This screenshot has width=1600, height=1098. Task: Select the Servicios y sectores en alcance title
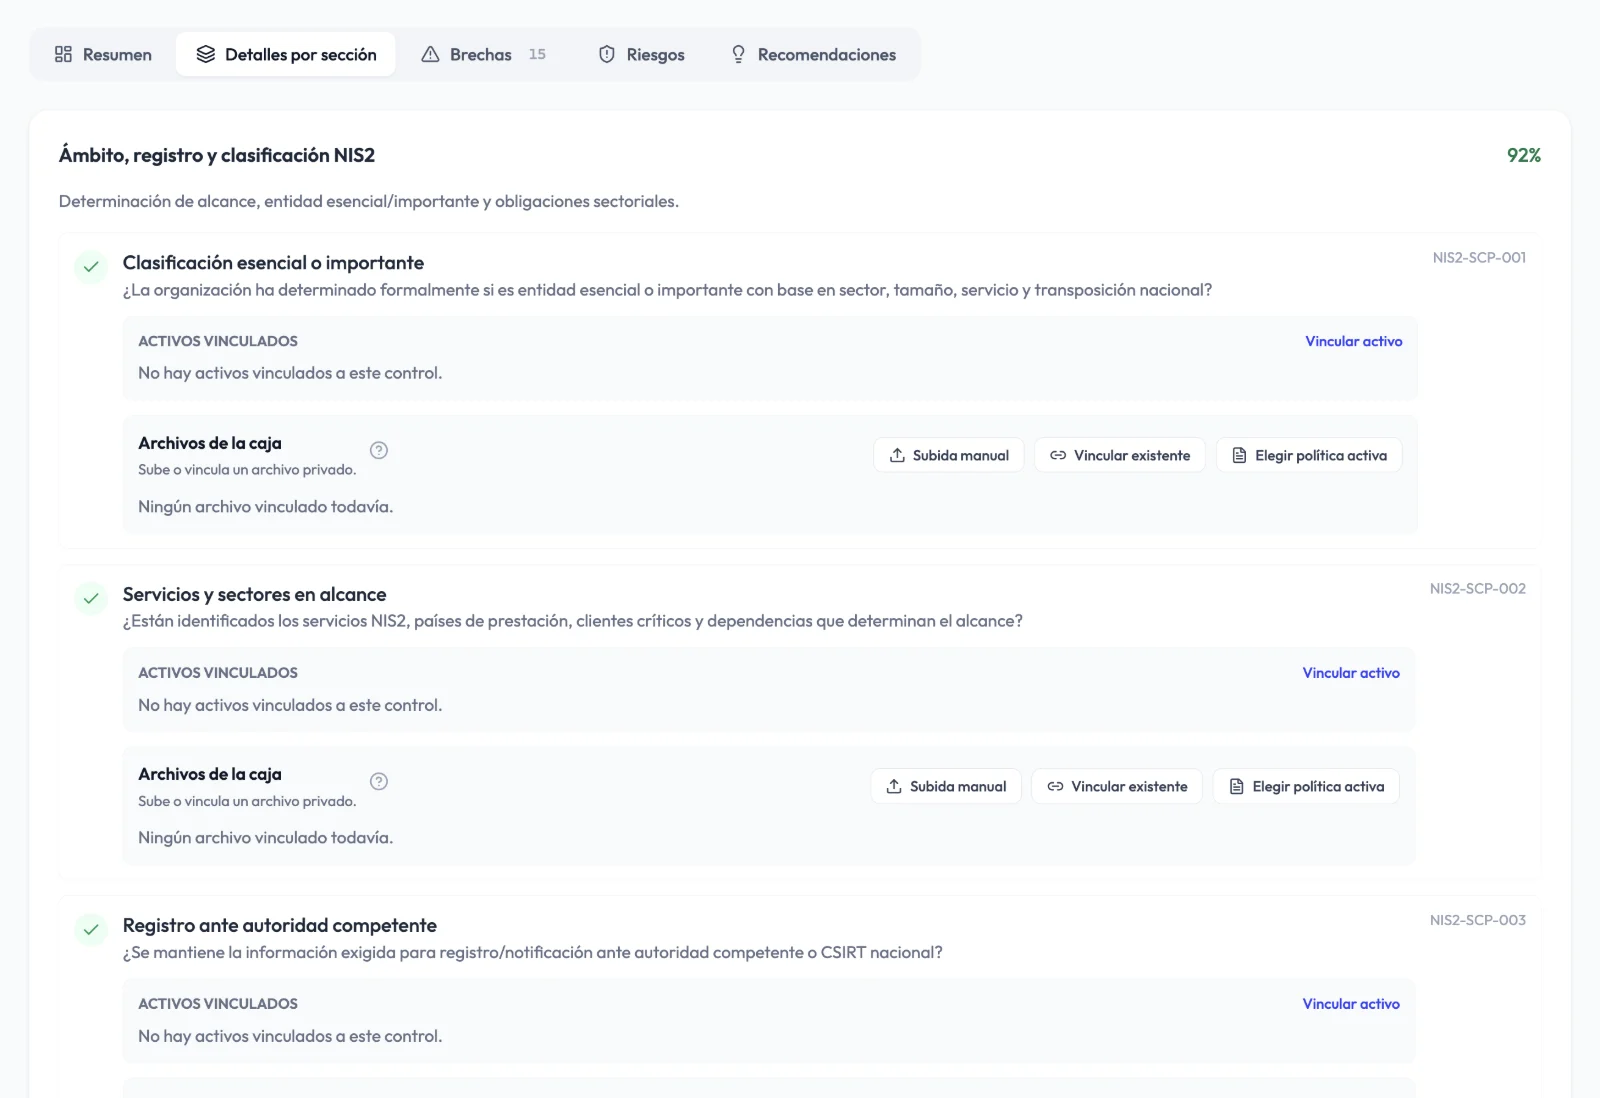click(254, 594)
